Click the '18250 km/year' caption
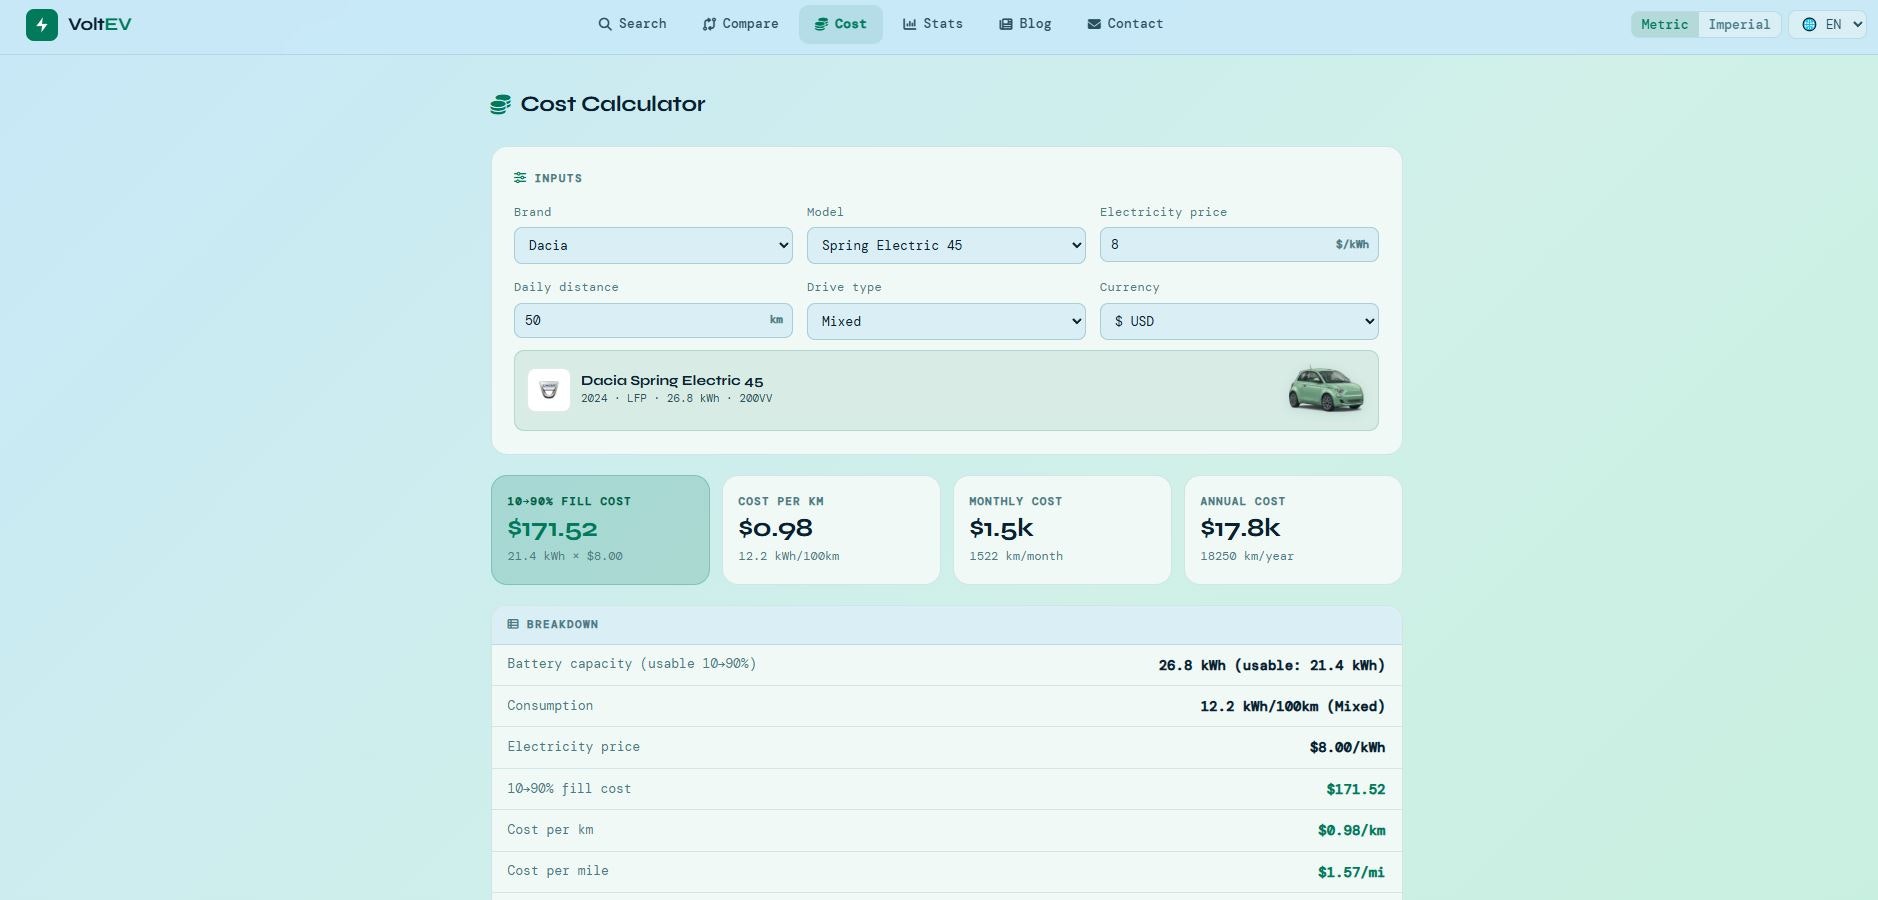This screenshot has height=900, width=1878. (1247, 556)
